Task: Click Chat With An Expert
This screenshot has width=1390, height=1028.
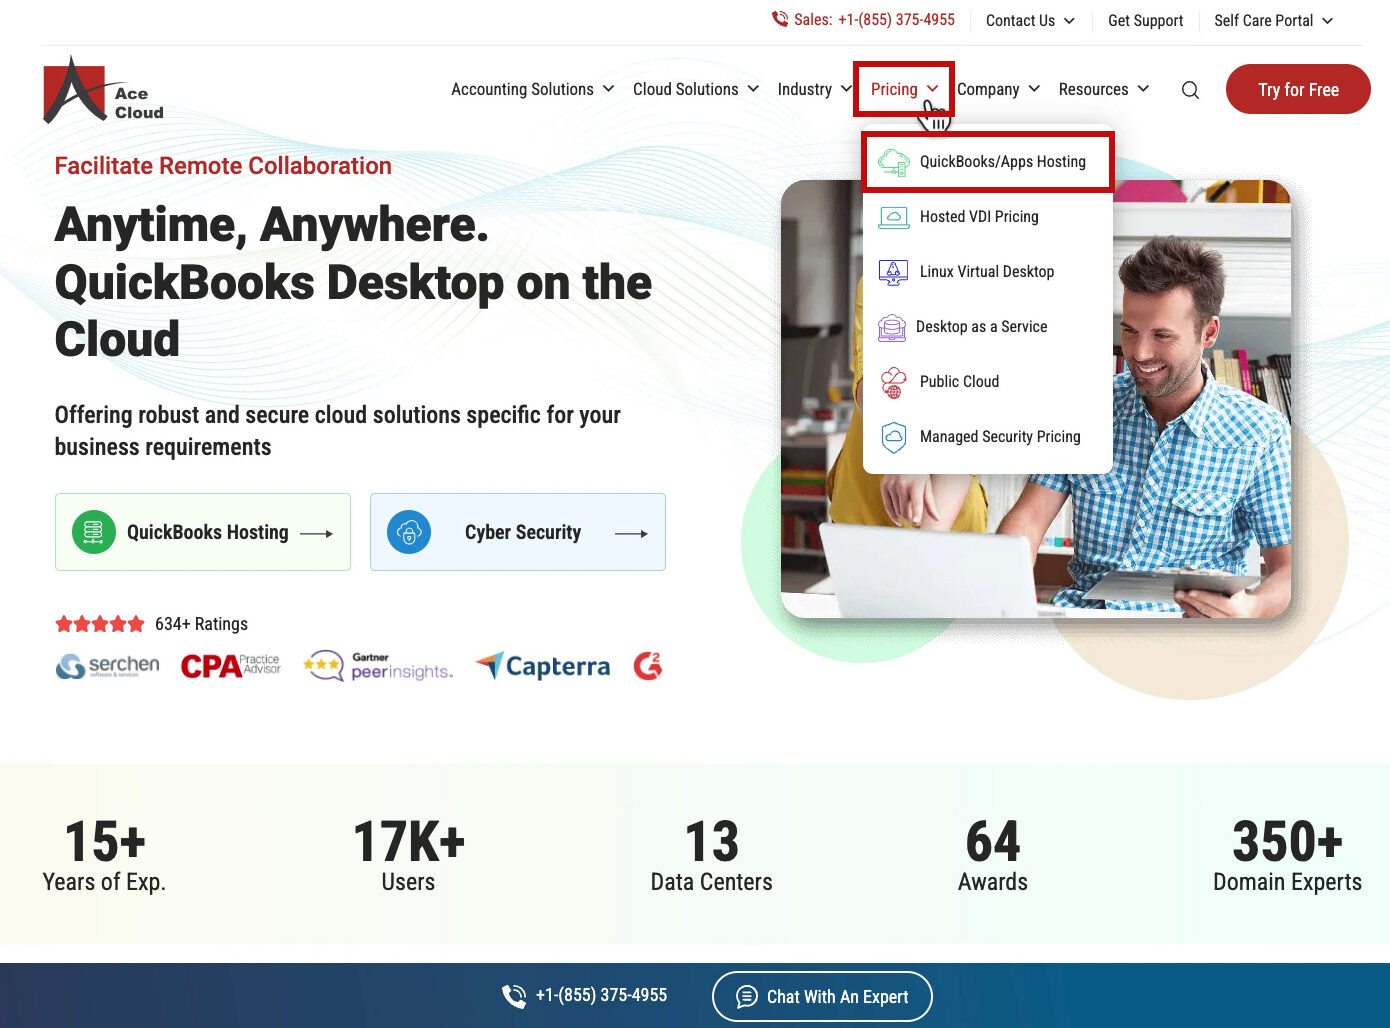Action: click(821, 996)
